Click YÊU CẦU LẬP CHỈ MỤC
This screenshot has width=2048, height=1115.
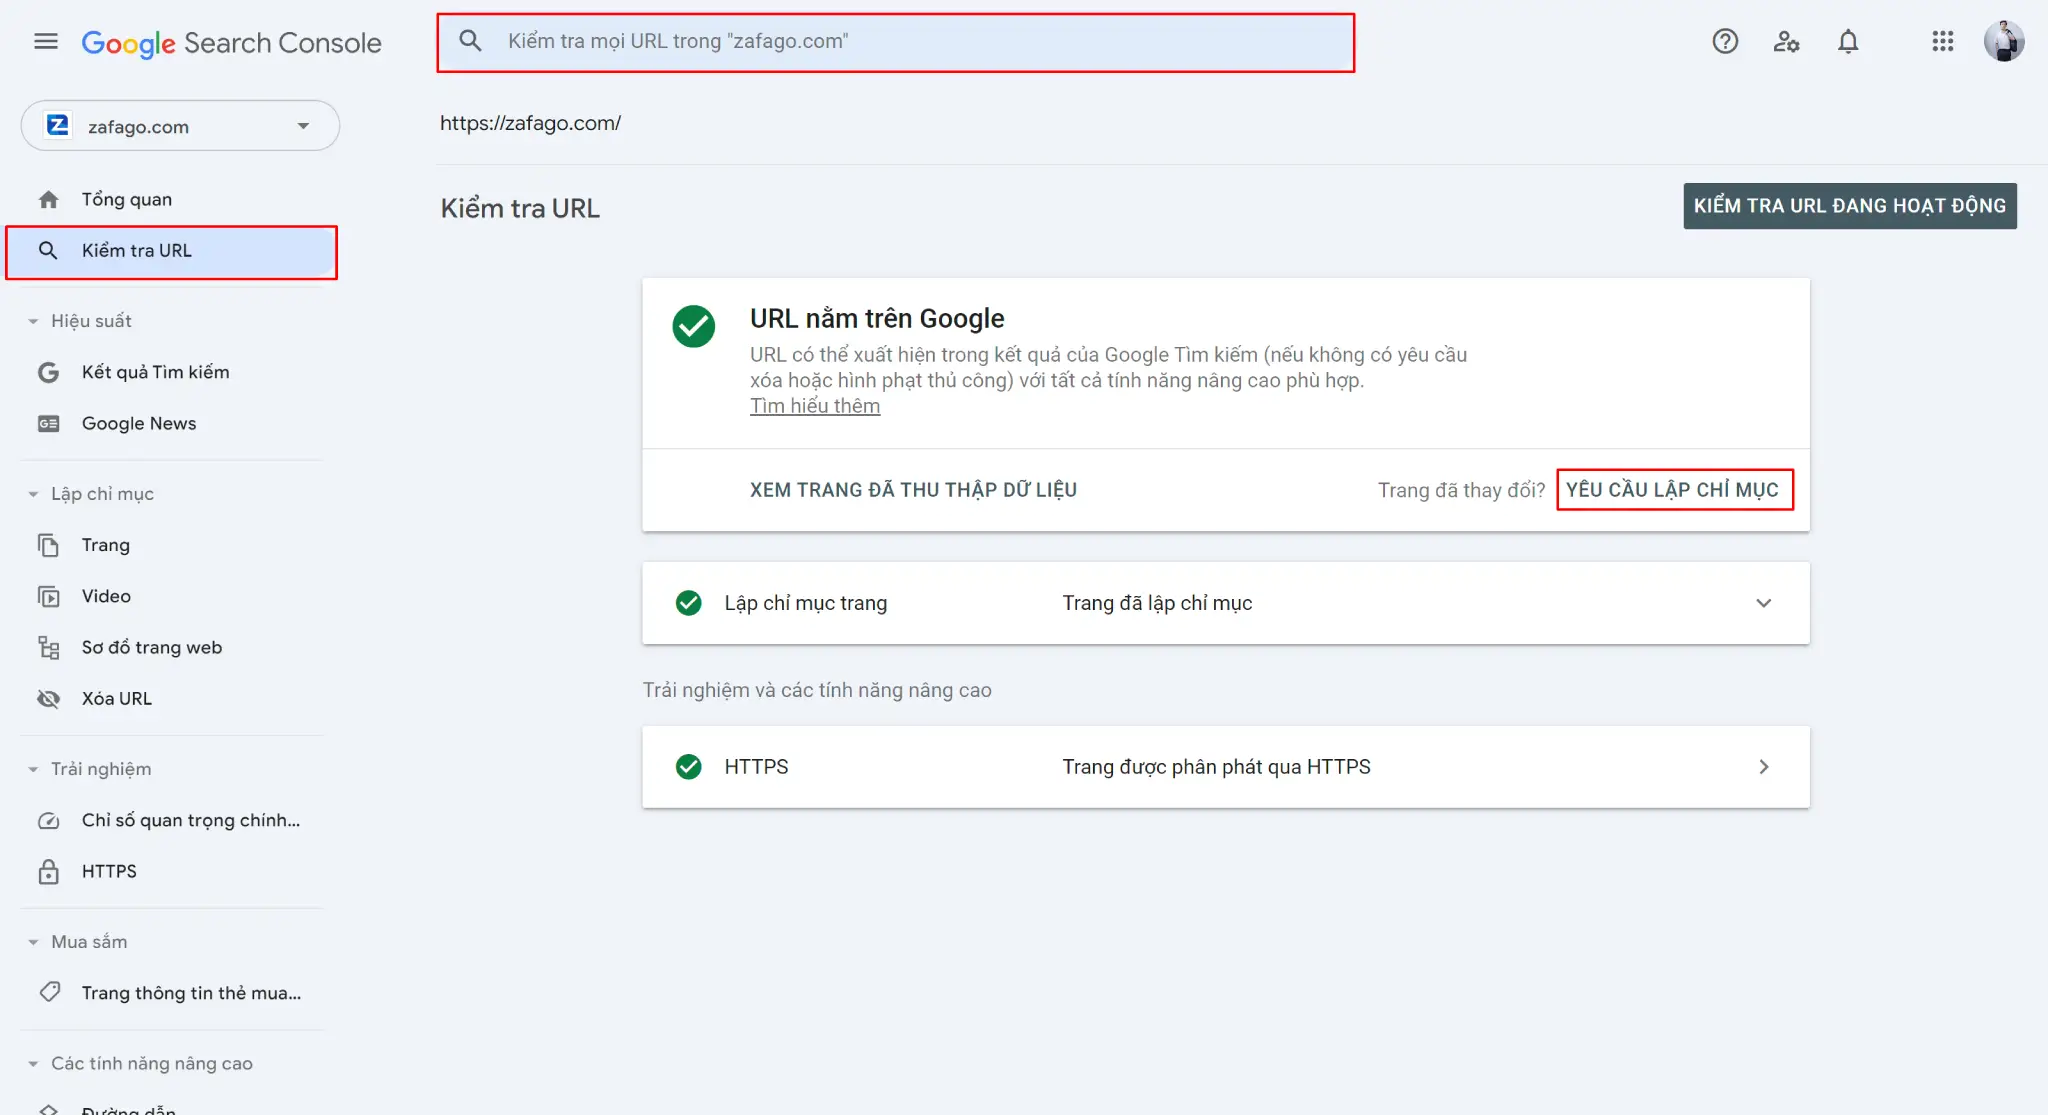coord(1673,490)
